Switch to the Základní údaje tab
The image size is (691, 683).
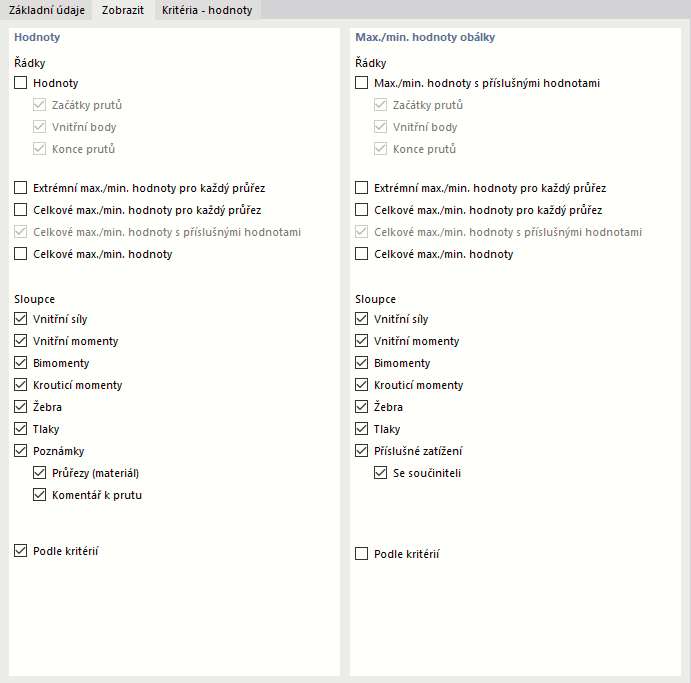pos(46,10)
